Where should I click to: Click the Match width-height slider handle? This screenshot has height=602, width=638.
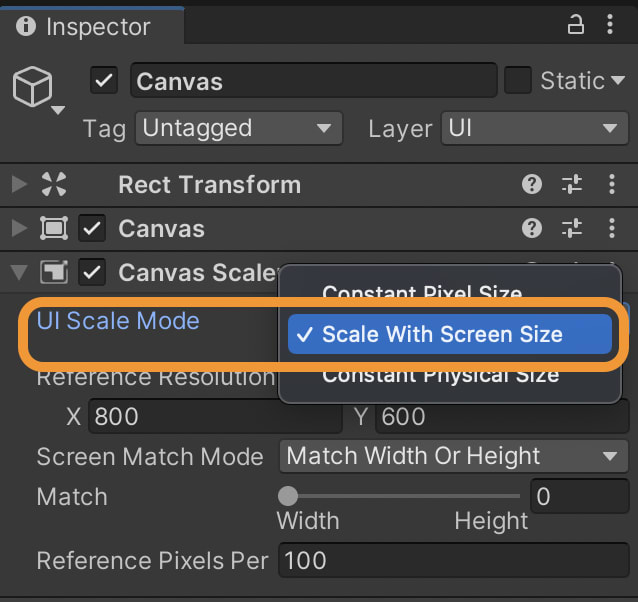[x=288, y=496]
